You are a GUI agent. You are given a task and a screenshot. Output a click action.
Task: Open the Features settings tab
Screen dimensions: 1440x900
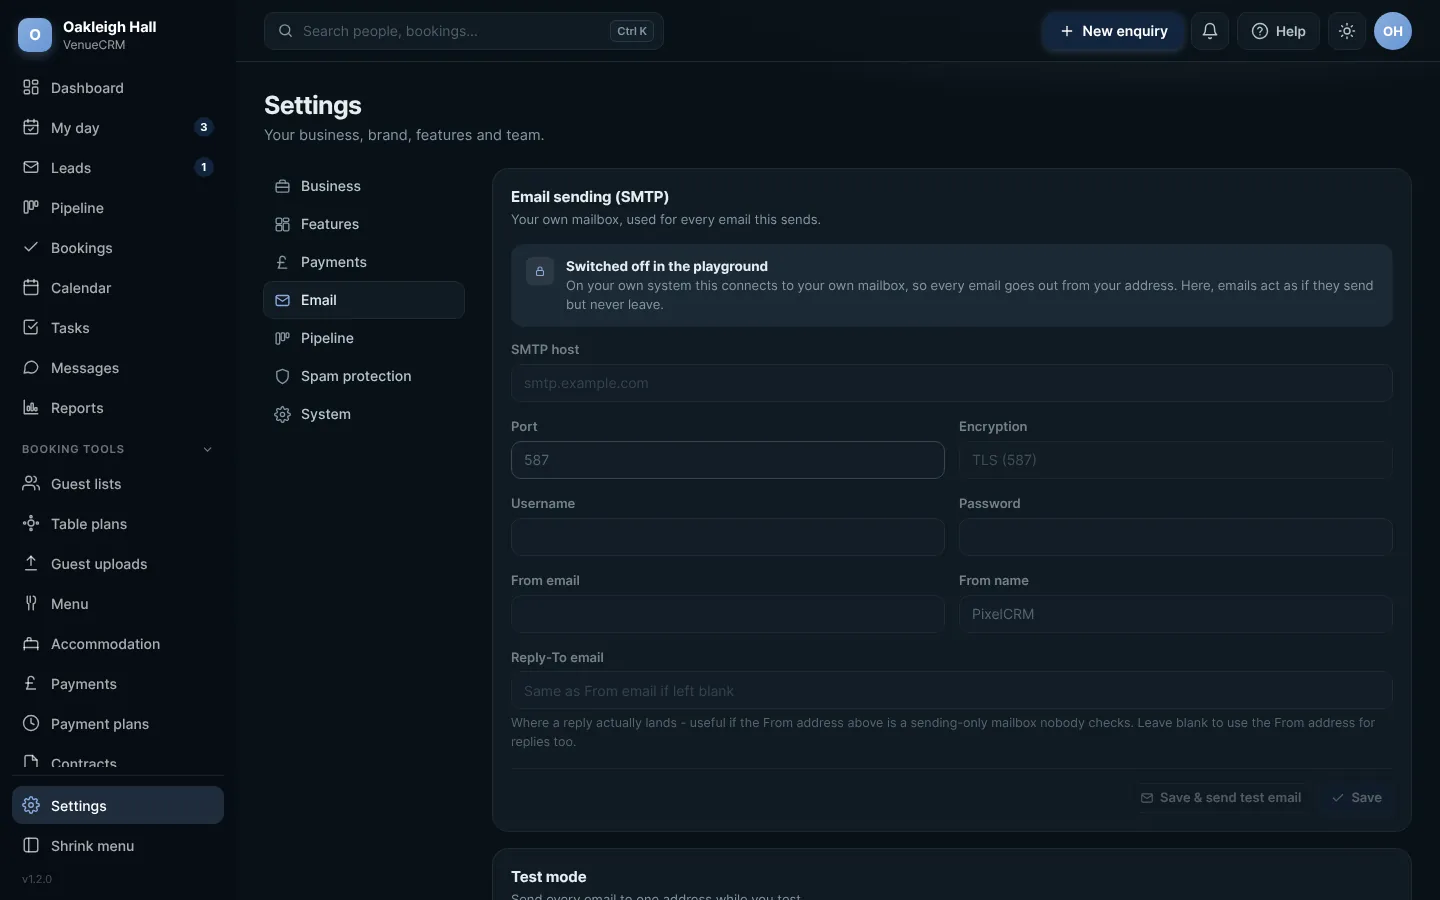click(364, 224)
